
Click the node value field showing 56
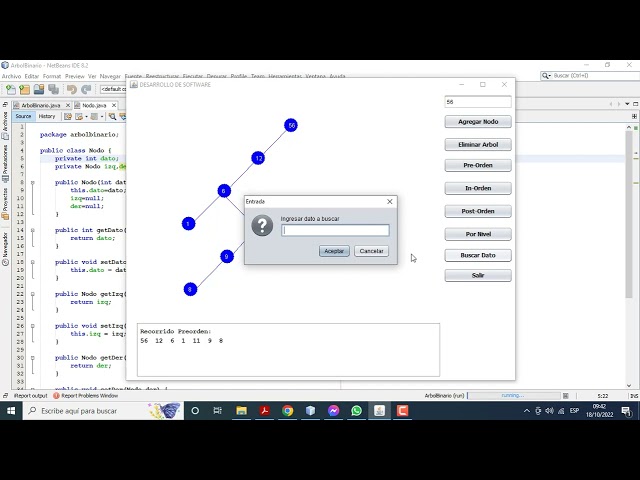point(478,102)
